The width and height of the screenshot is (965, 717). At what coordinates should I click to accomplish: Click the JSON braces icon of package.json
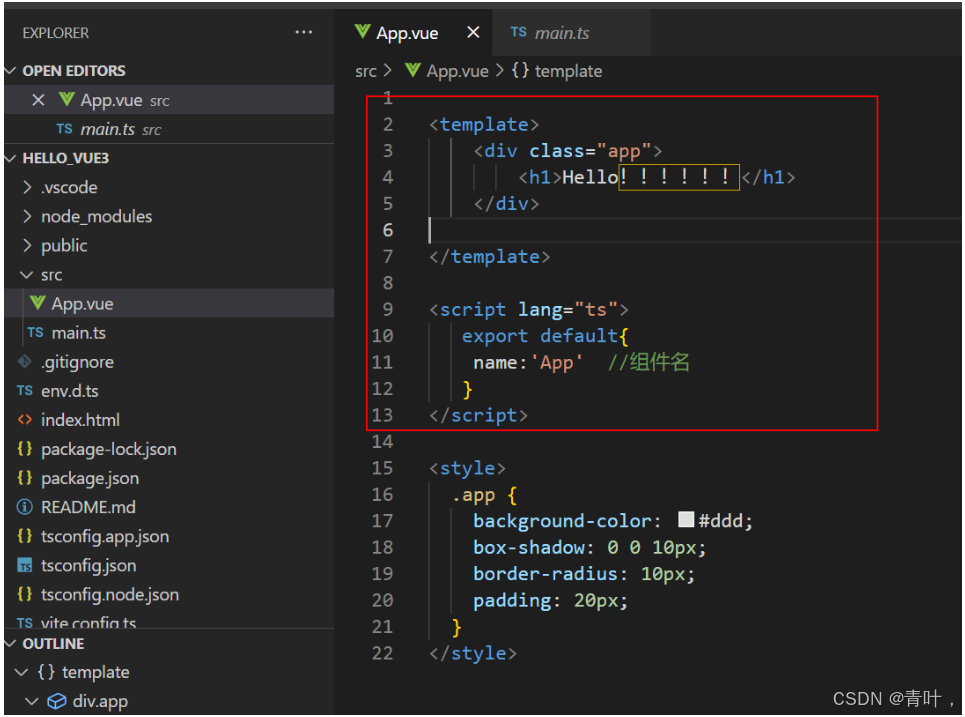click(25, 478)
